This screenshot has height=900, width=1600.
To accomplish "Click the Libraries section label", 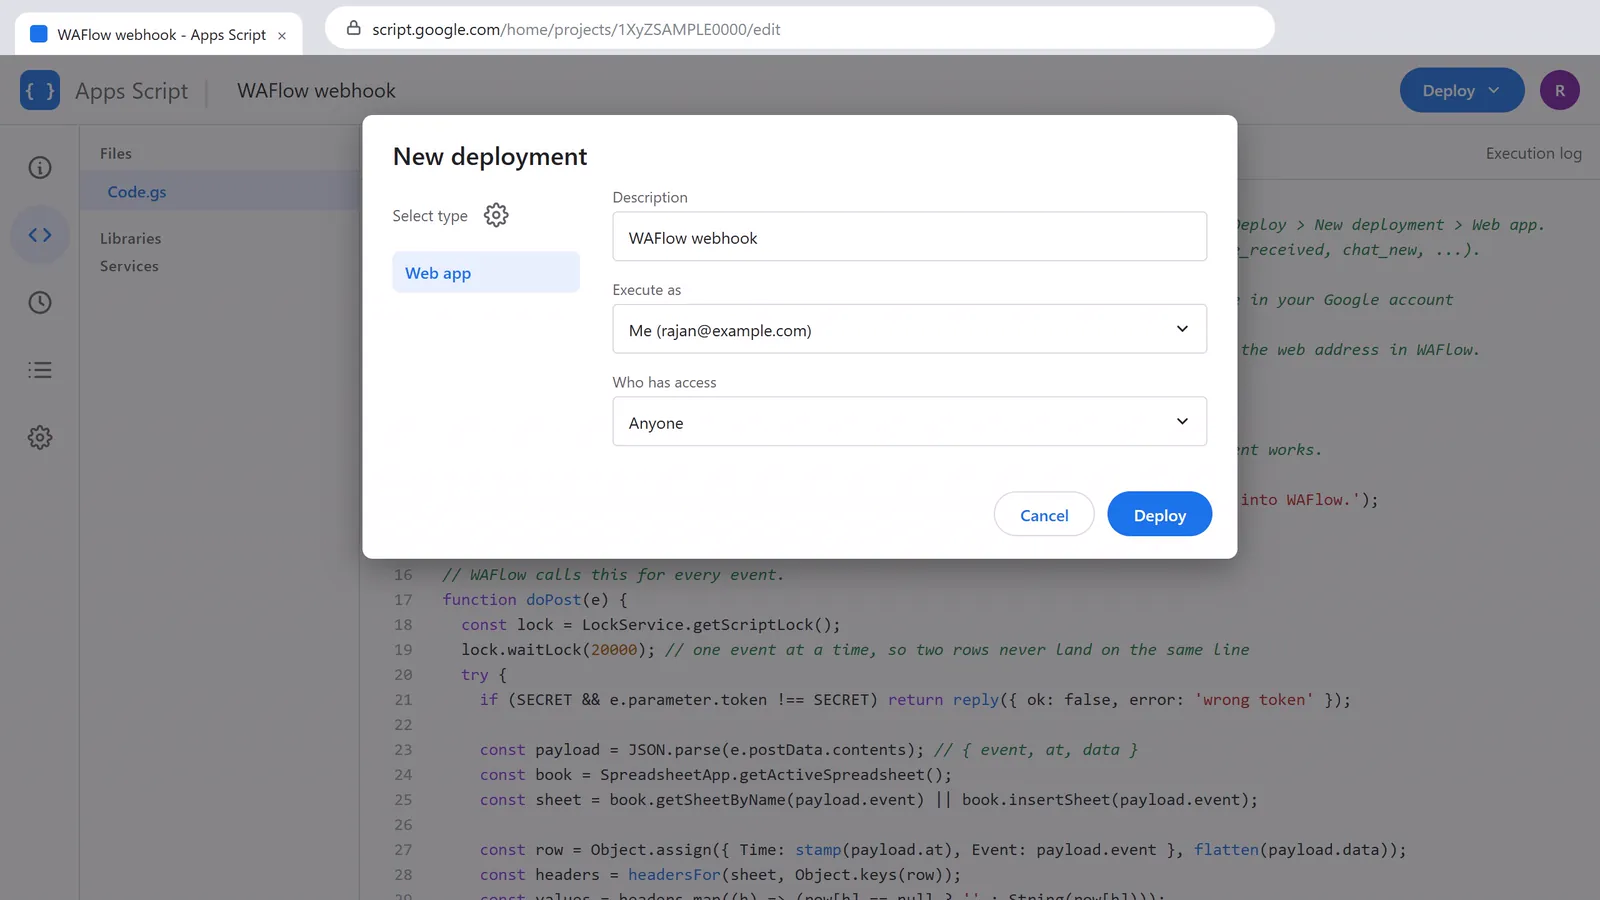I will (x=130, y=239).
